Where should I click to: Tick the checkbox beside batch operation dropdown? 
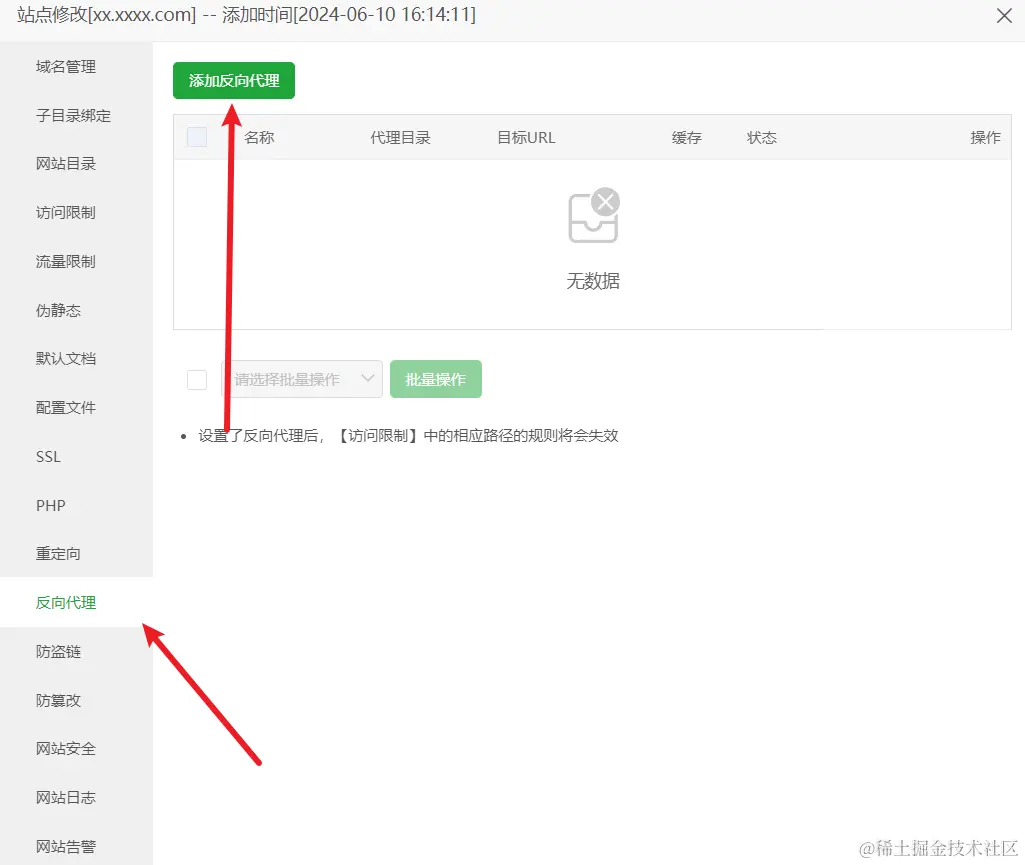click(x=197, y=379)
